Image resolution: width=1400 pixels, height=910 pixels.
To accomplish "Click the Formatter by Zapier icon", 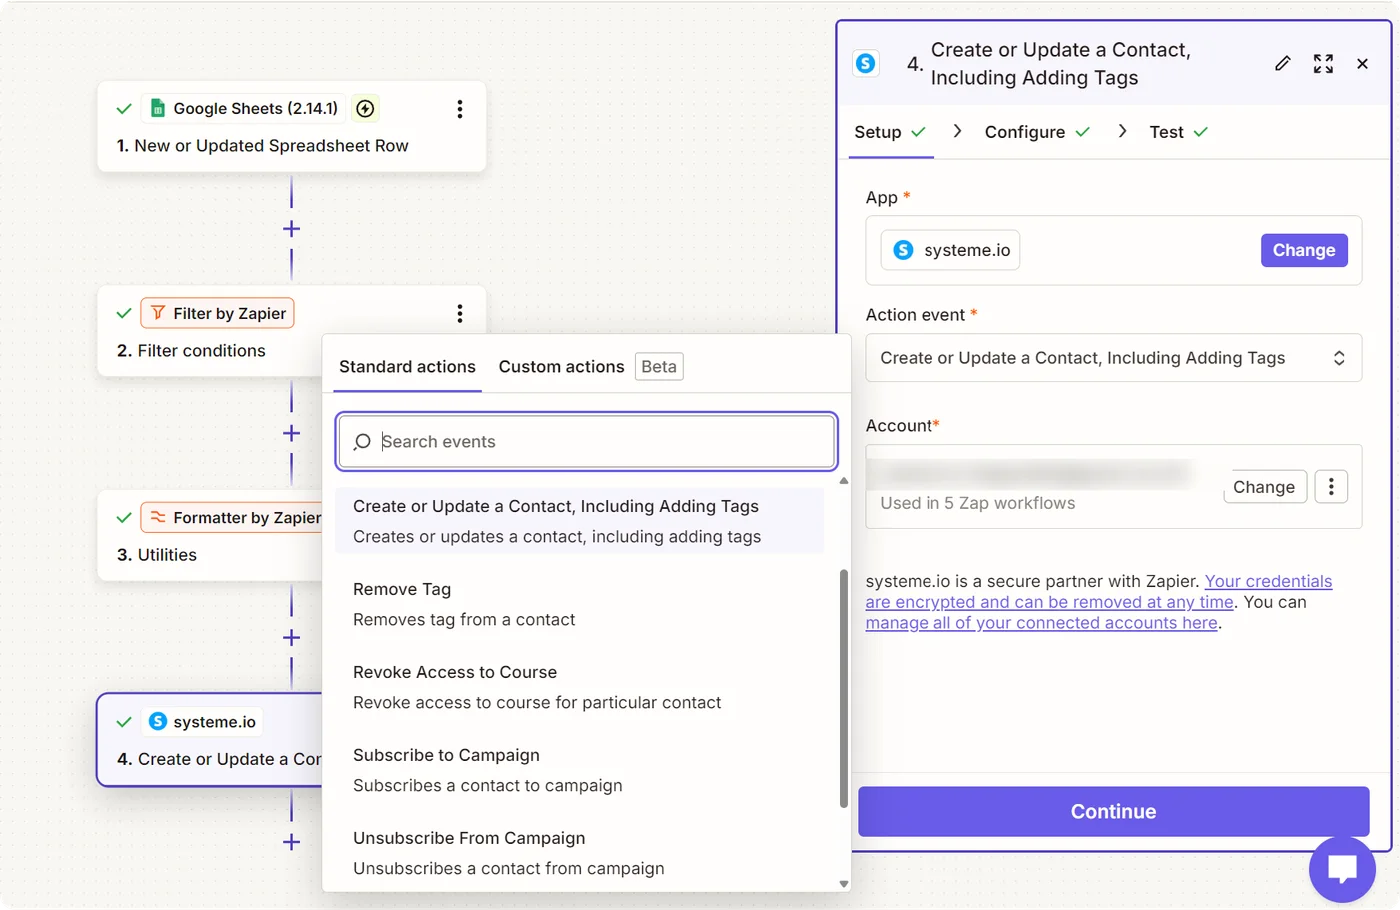I will coord(158,517).
